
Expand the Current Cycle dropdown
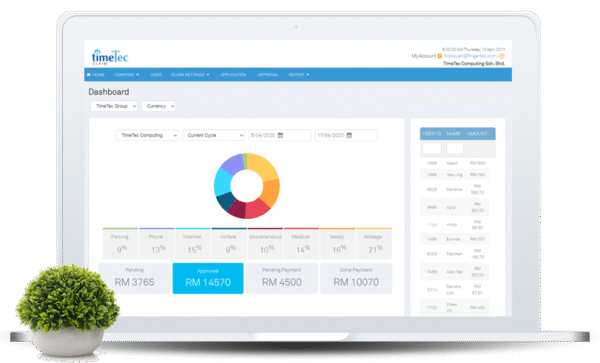[214, 135]
